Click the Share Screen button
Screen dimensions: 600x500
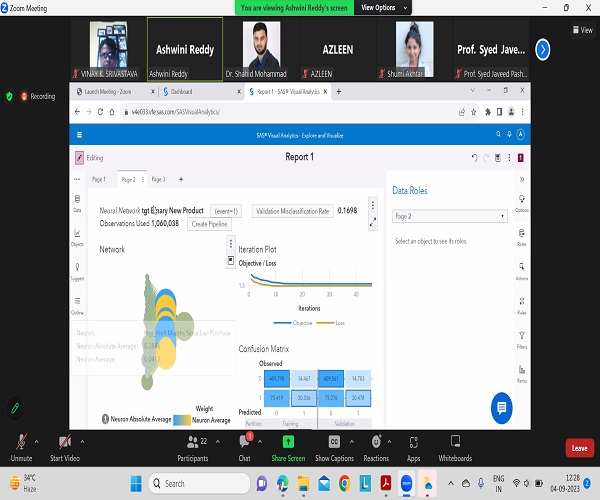point(288,448)
